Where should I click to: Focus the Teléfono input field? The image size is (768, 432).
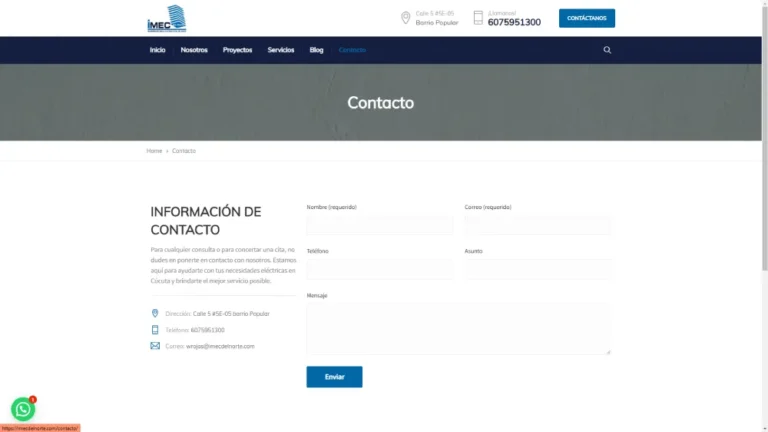pyautogui.click(x=380, y=269)
